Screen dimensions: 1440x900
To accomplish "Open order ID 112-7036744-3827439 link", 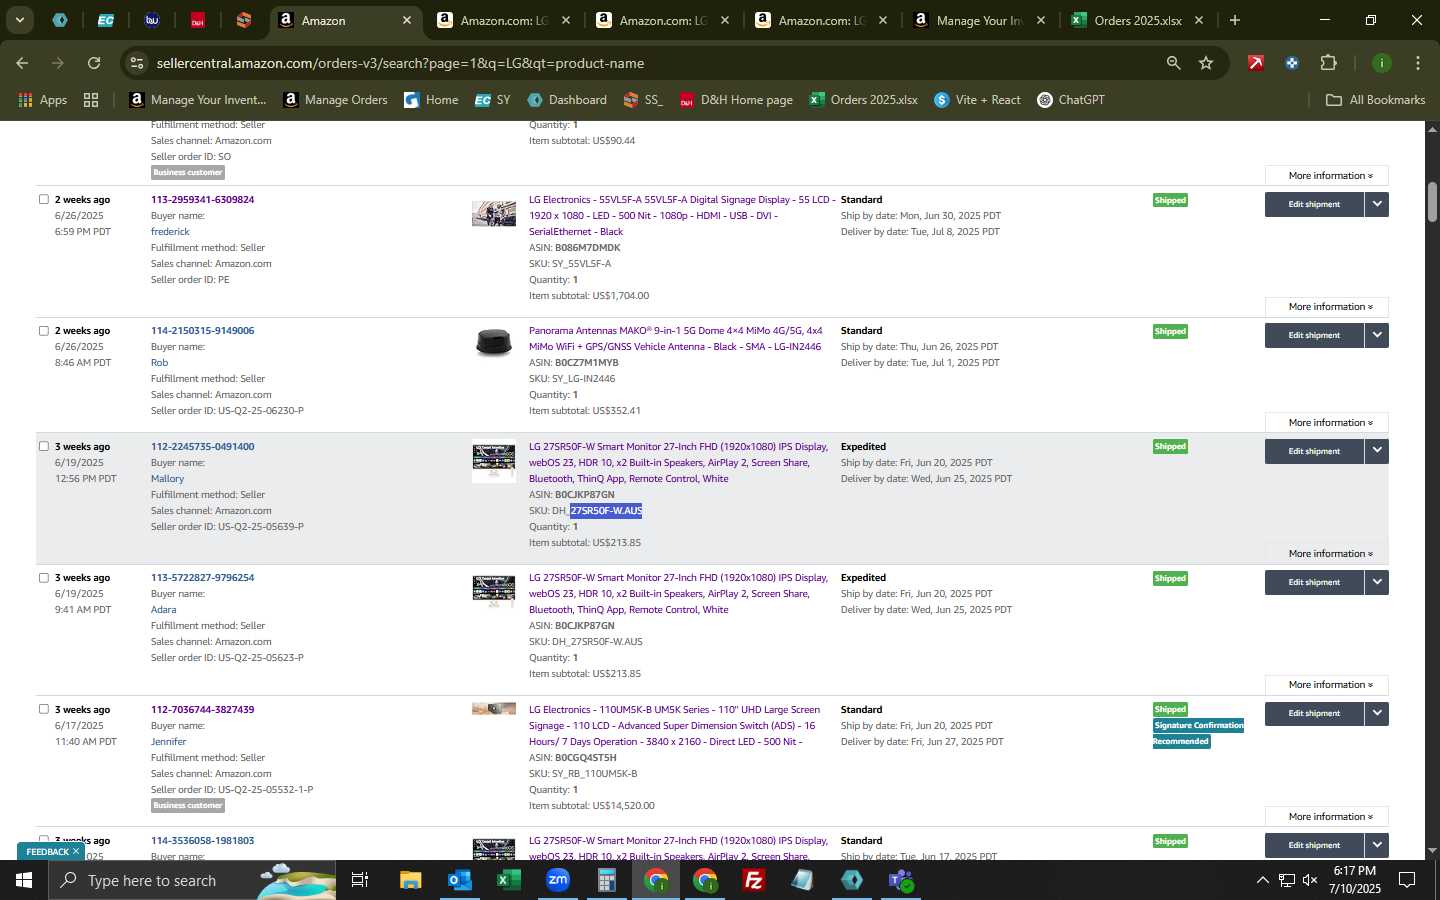I will (x=202, y=709).
